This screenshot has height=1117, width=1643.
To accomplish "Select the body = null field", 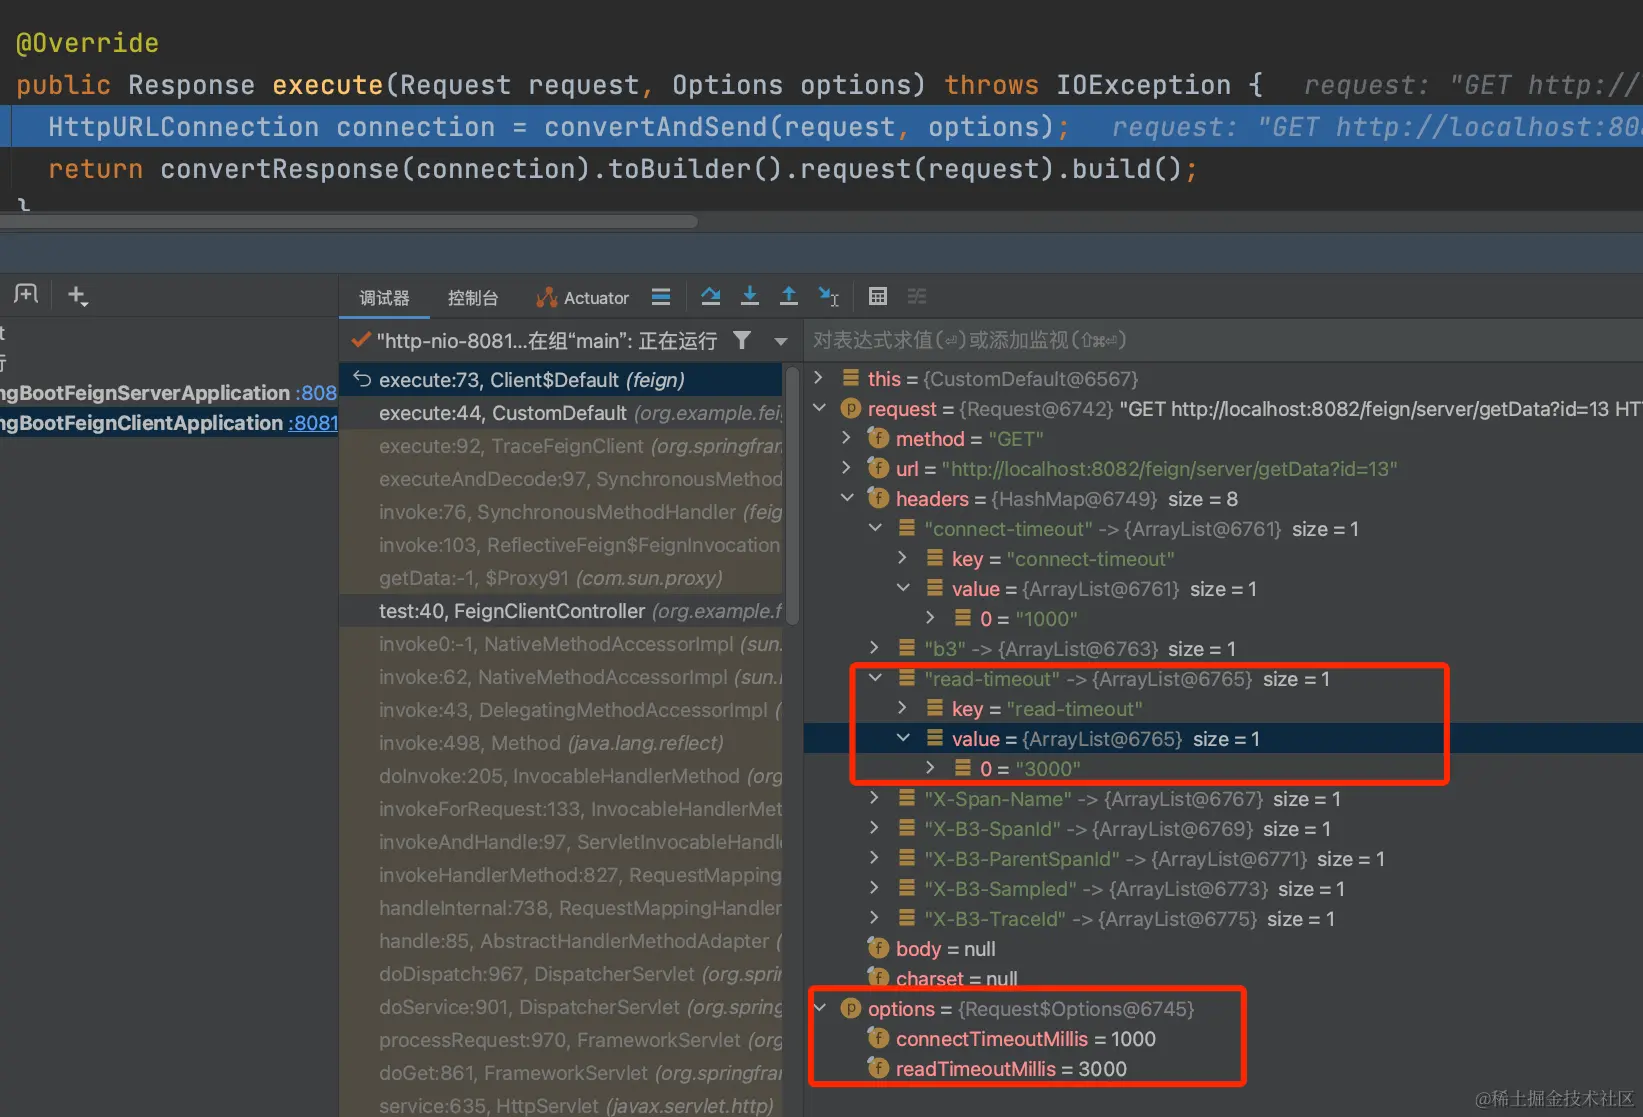I will click(1223, 949).
